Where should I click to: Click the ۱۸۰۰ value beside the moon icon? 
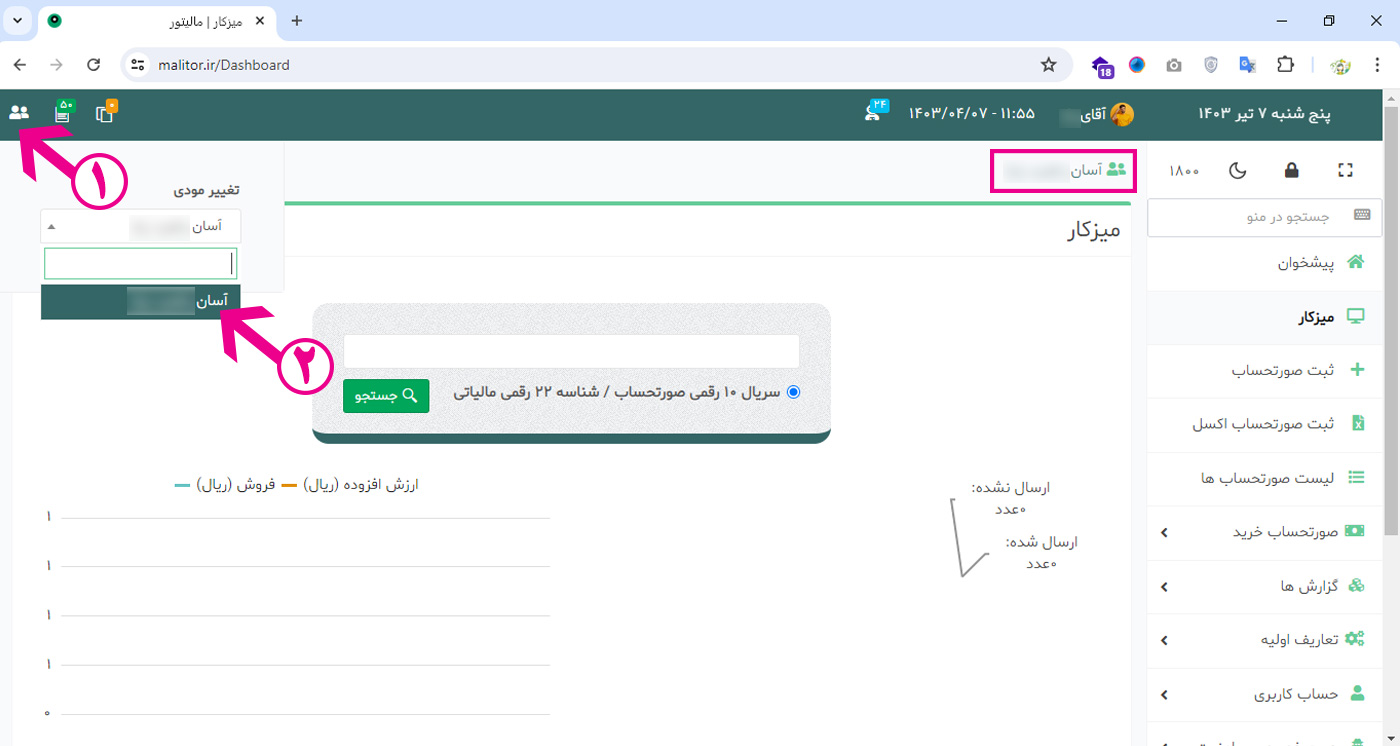(x=1184, y=171)
